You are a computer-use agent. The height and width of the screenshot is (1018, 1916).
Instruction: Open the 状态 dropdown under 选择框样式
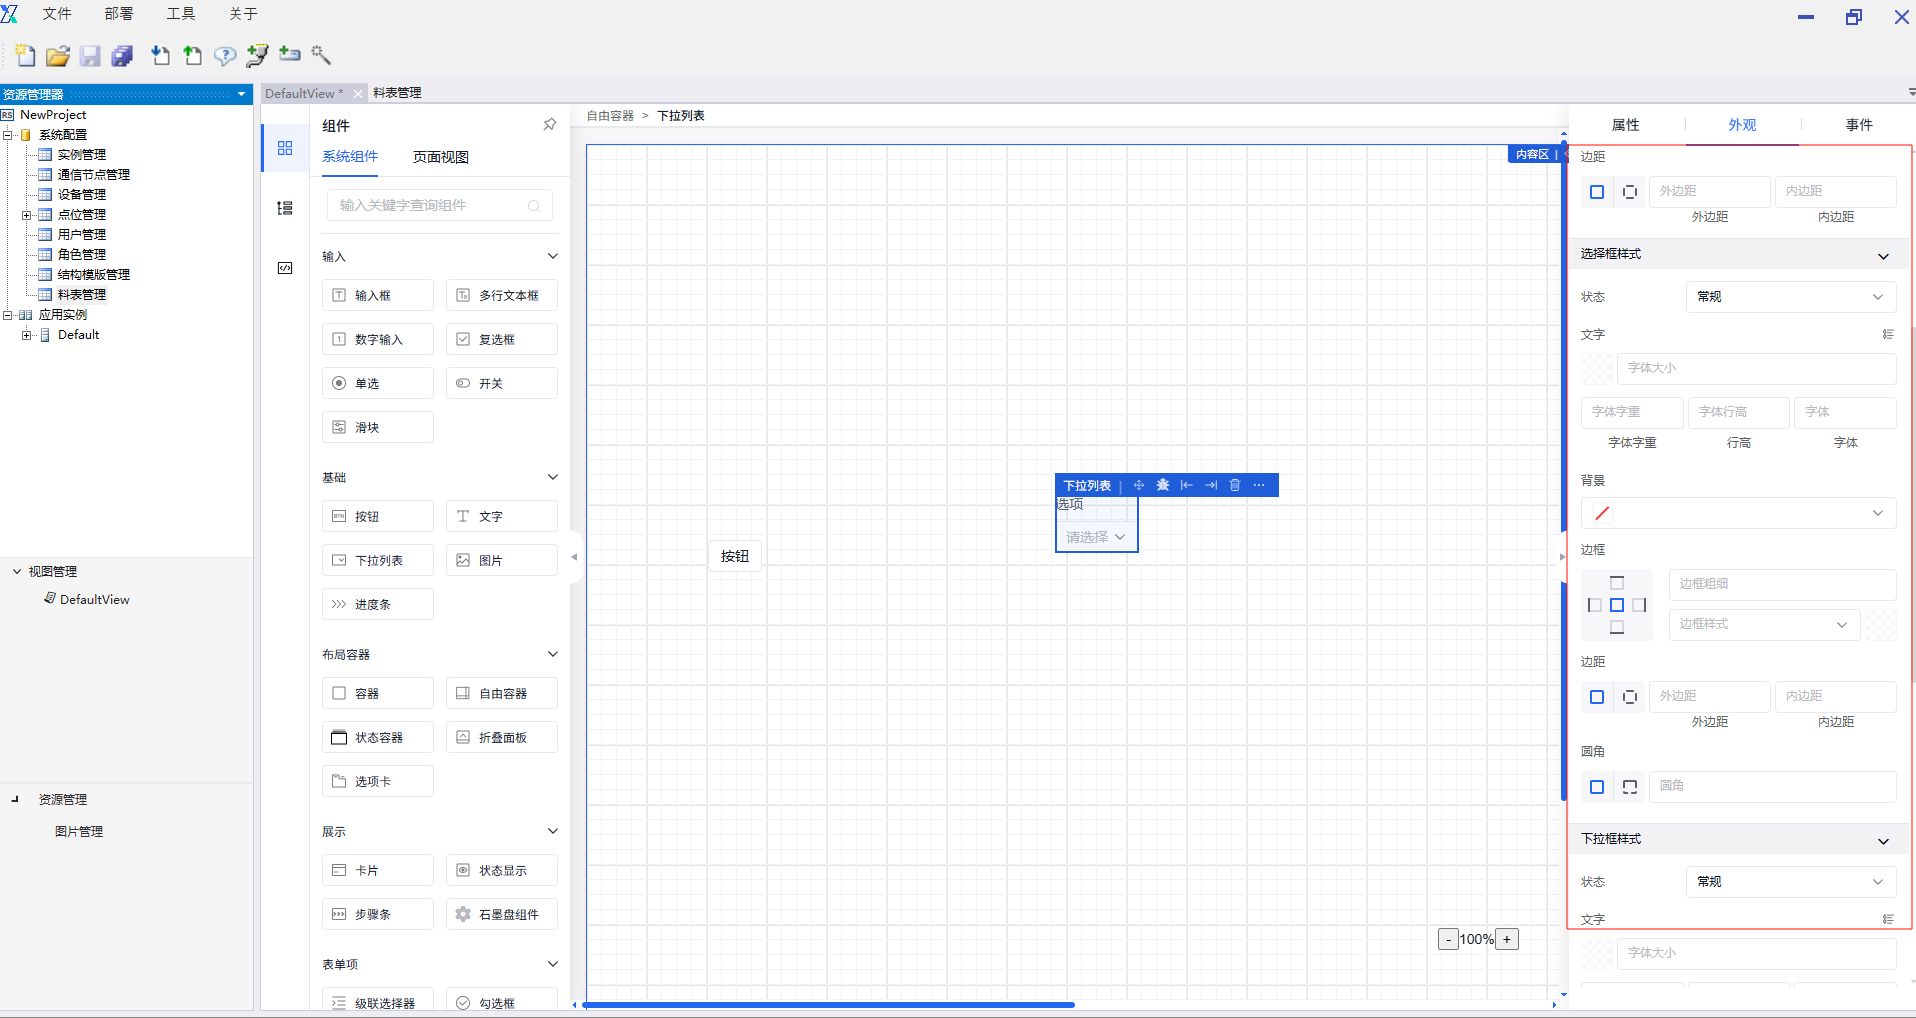[x=1790, y=297]
